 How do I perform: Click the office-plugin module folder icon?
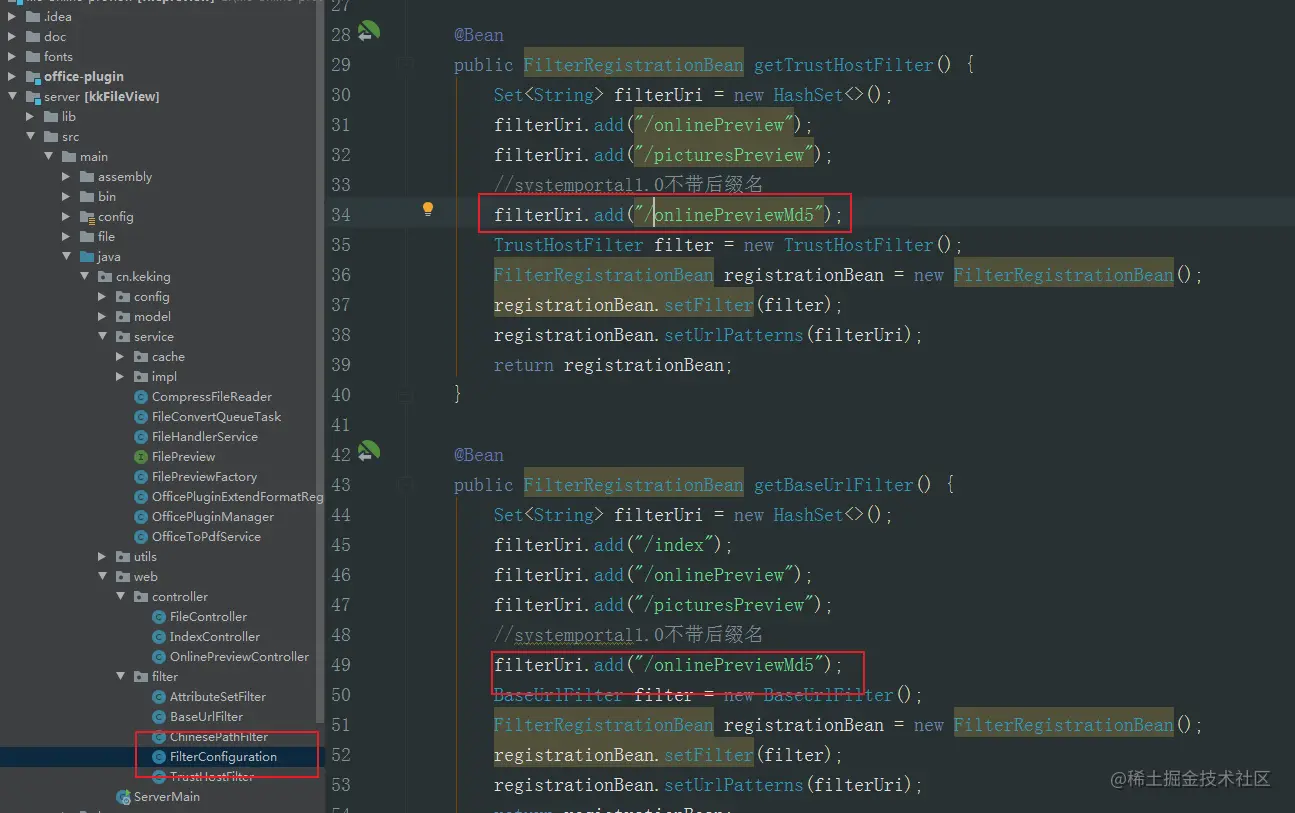[x=33, y=77]
